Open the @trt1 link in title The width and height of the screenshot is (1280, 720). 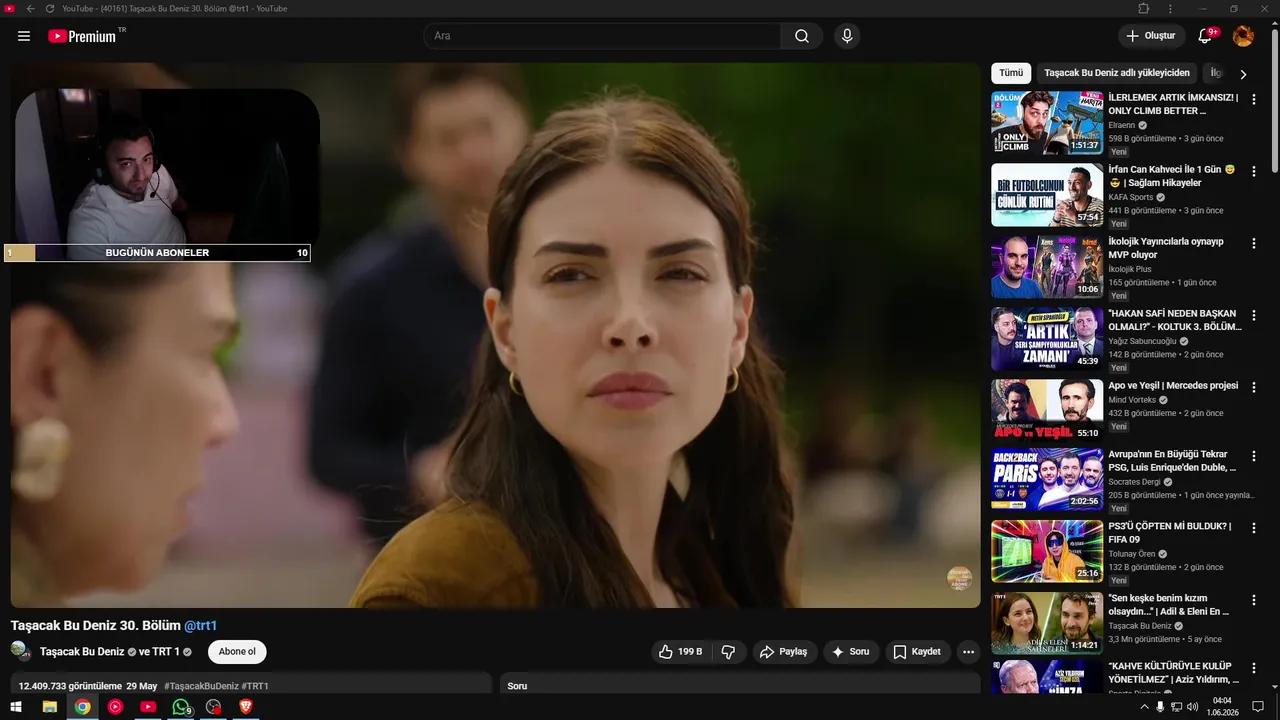[200, 626]
